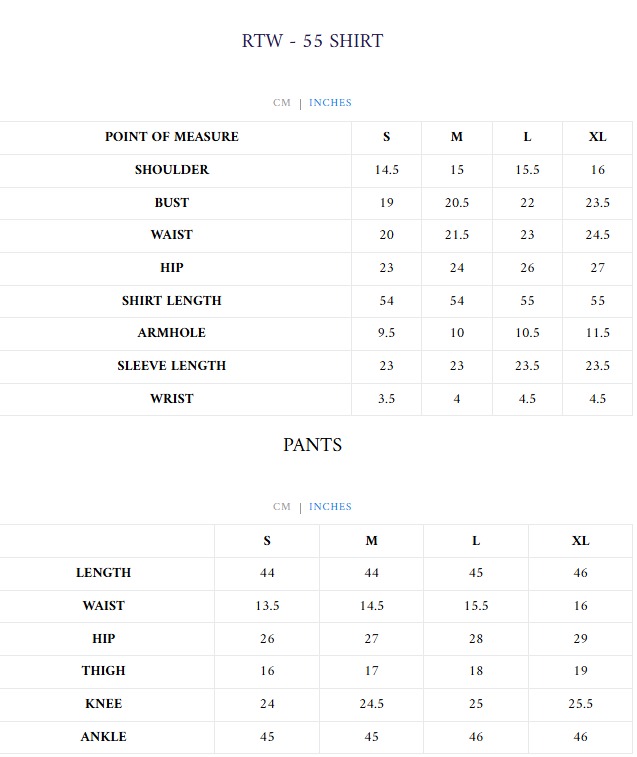This screenshot has width=637, height=757.
Task: Click the WRIST row label
Action: [172, 399]
